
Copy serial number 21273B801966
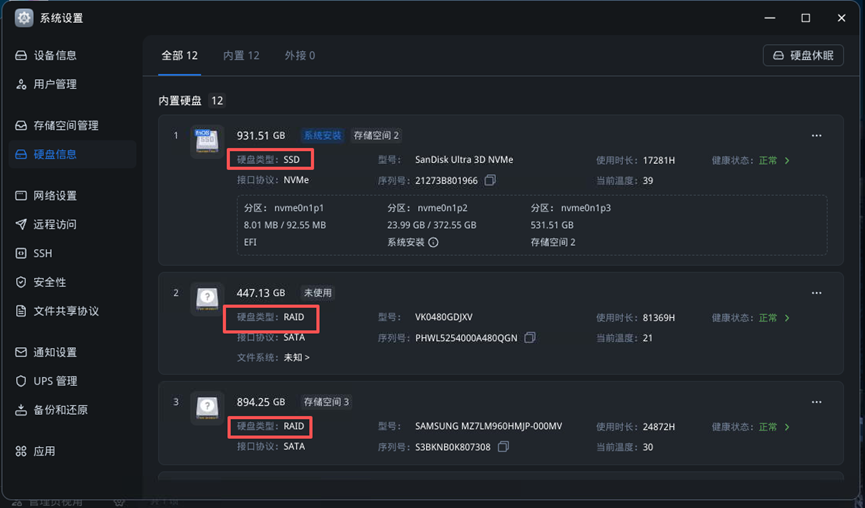click(490, 180)
